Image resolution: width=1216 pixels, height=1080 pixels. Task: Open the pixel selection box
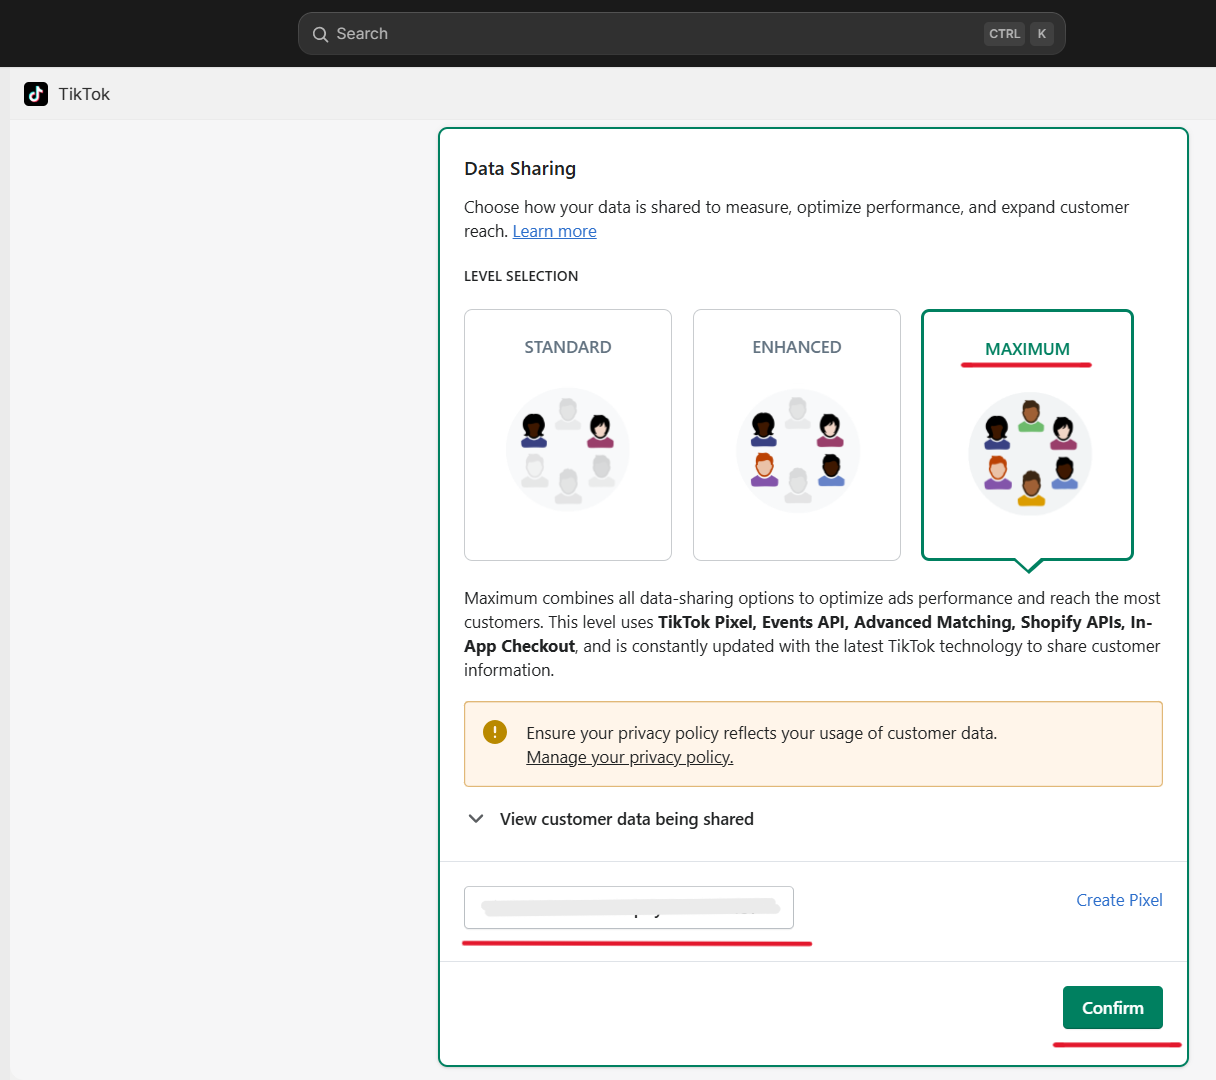pyautogui.click(x=628, y=907)
